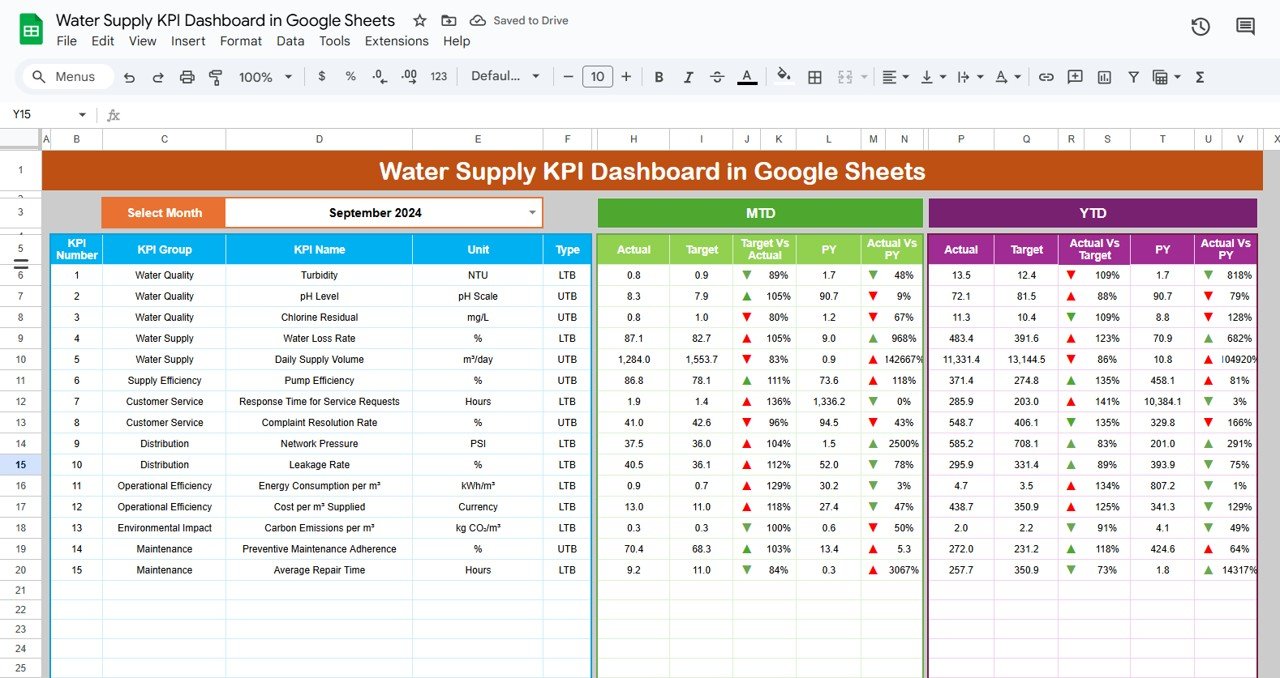
Task: Click the Print icon
Action: (187, 77)
